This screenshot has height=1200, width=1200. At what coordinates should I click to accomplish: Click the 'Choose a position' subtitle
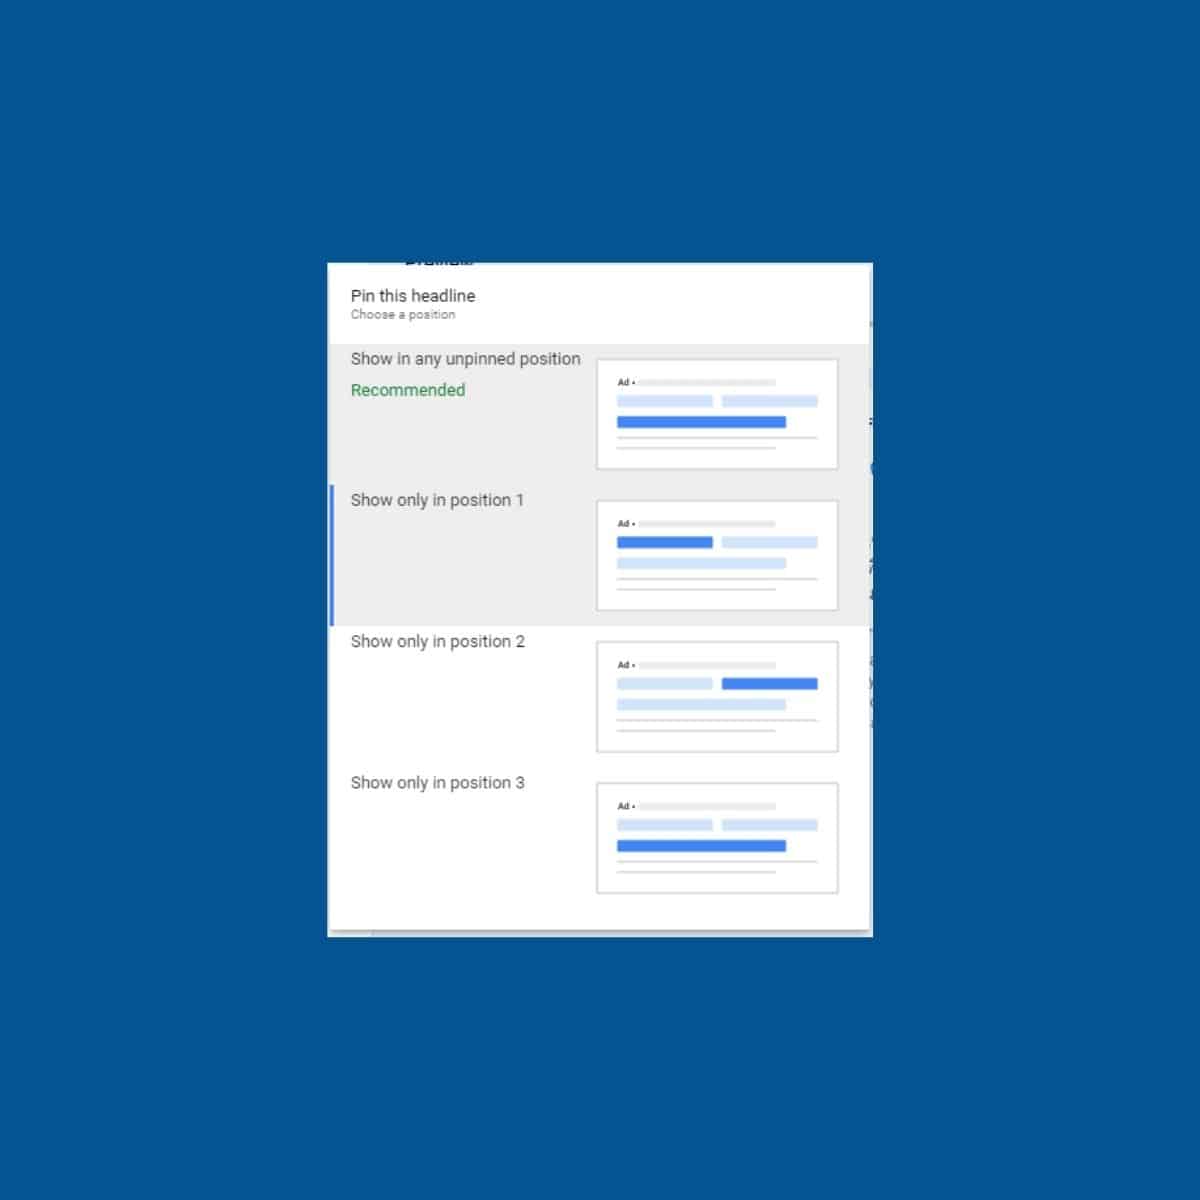403,315
